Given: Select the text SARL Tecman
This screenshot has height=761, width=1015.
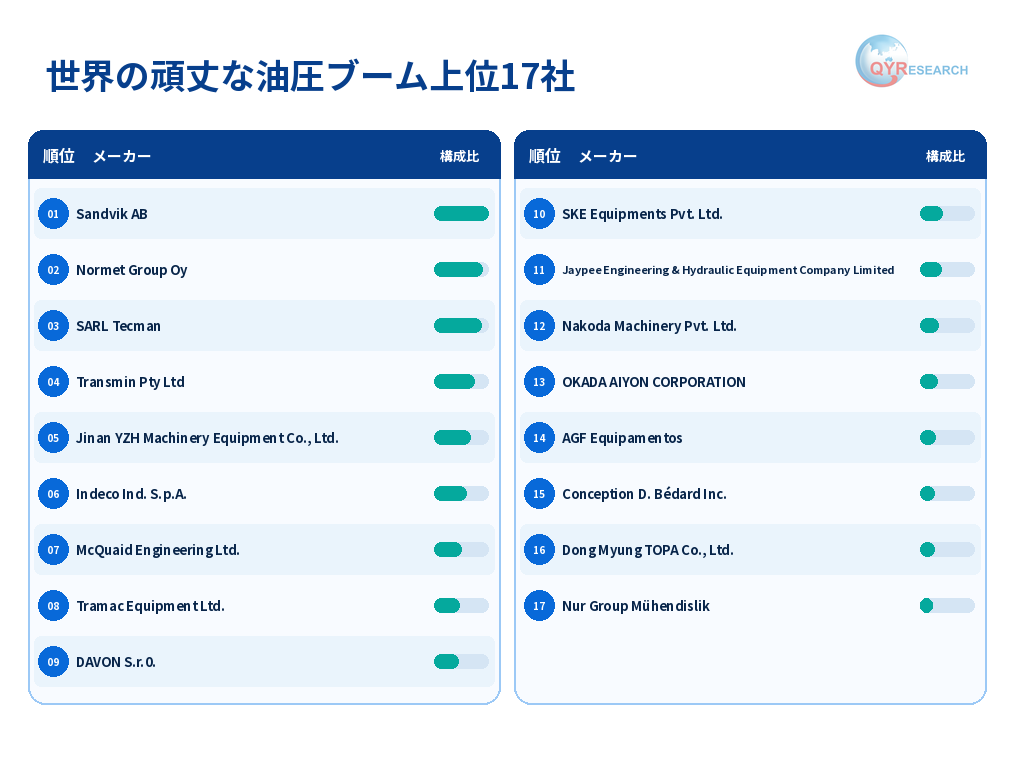Looking at the screenshot, I should pos(118,326).
